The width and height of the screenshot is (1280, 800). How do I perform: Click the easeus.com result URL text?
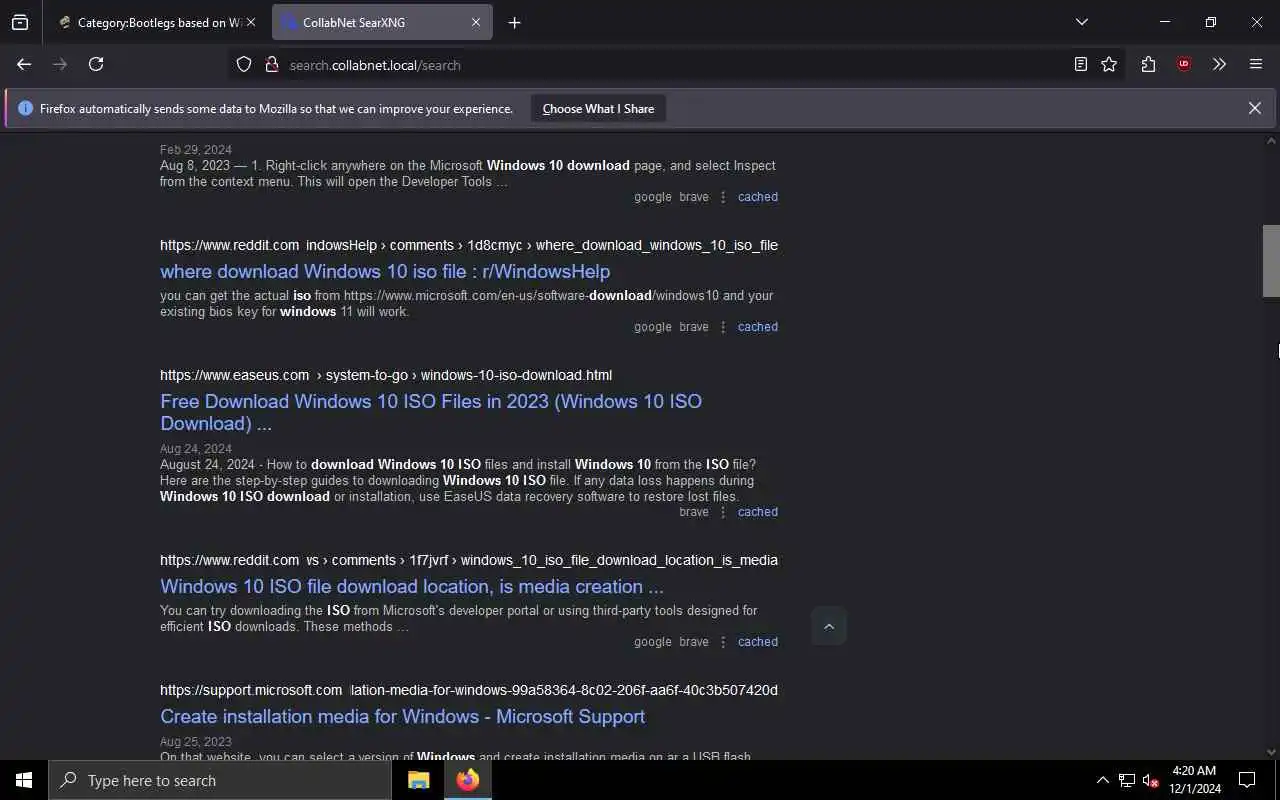pos(386,375)
